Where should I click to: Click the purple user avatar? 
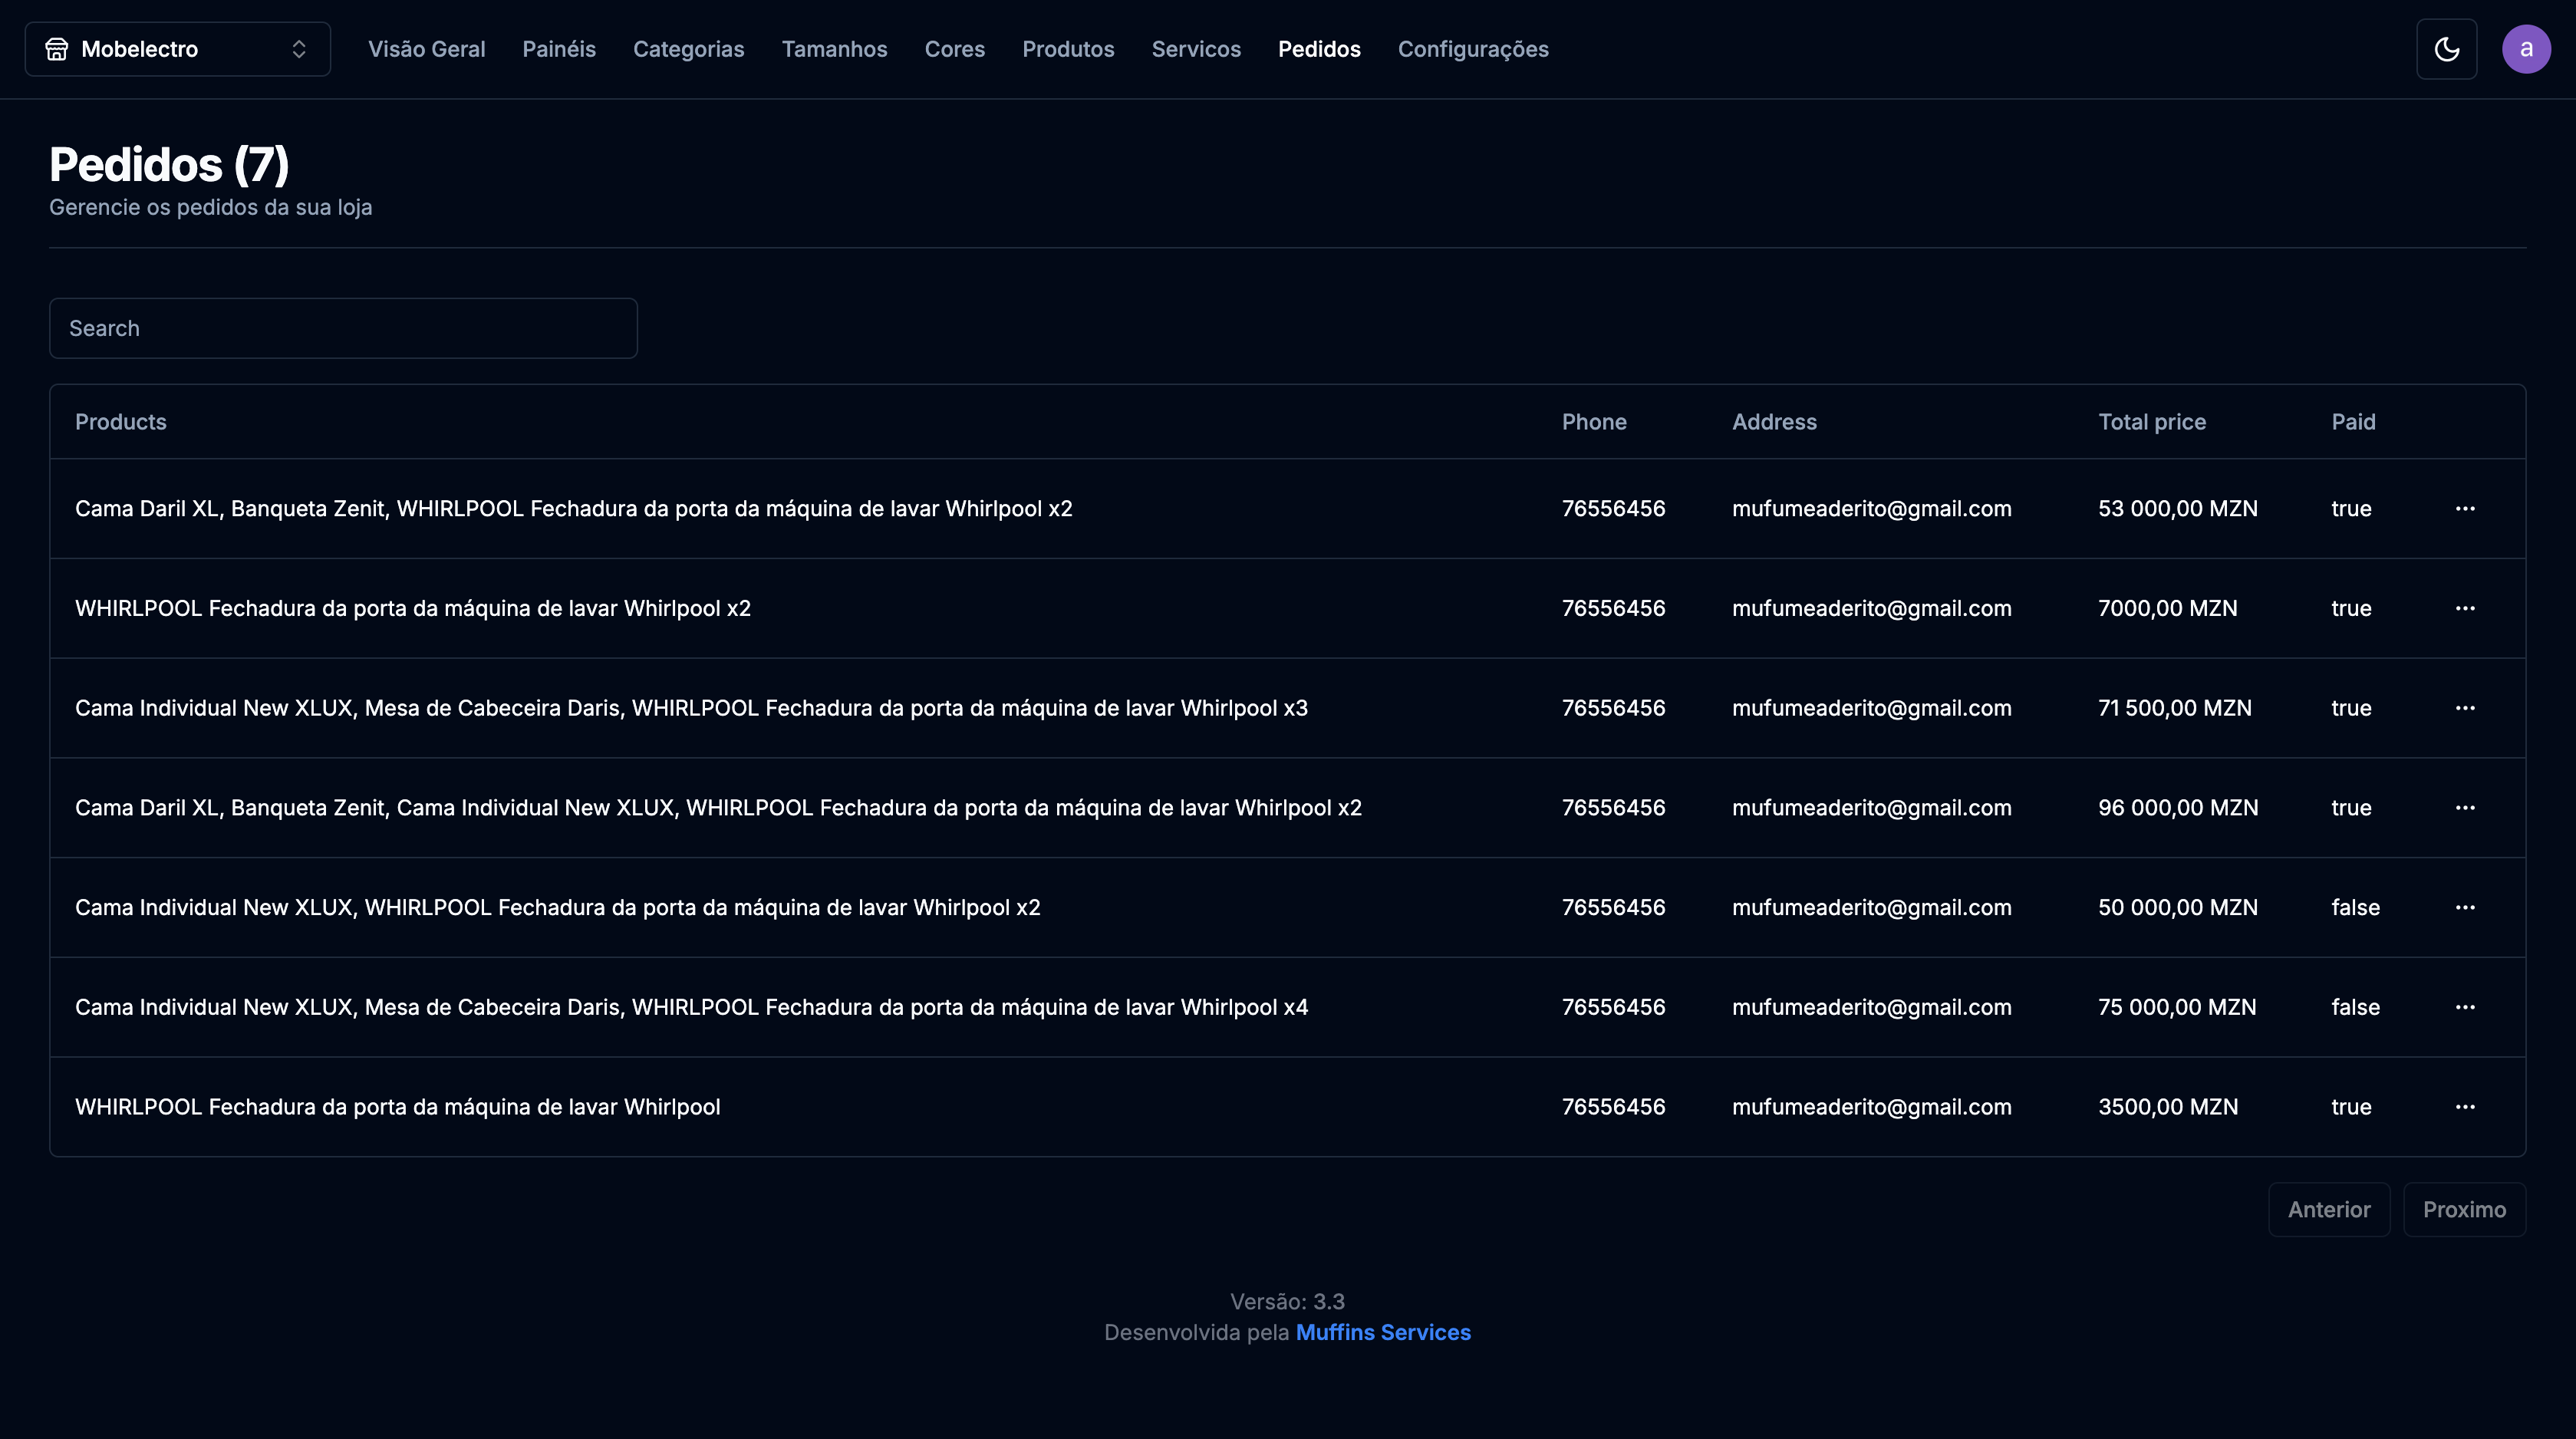[2526, 49]
